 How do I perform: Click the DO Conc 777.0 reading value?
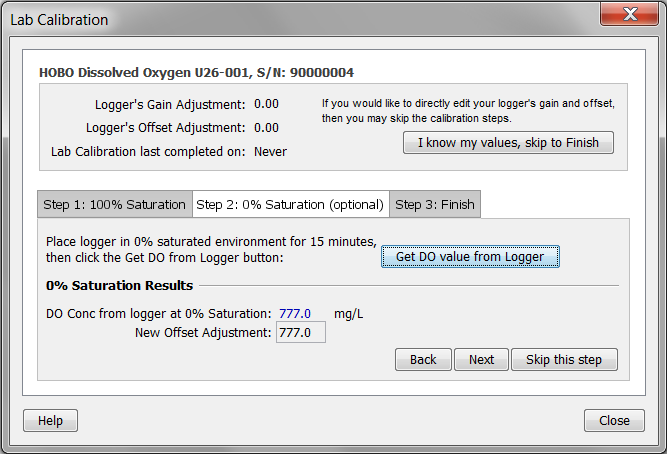[295, 313]
